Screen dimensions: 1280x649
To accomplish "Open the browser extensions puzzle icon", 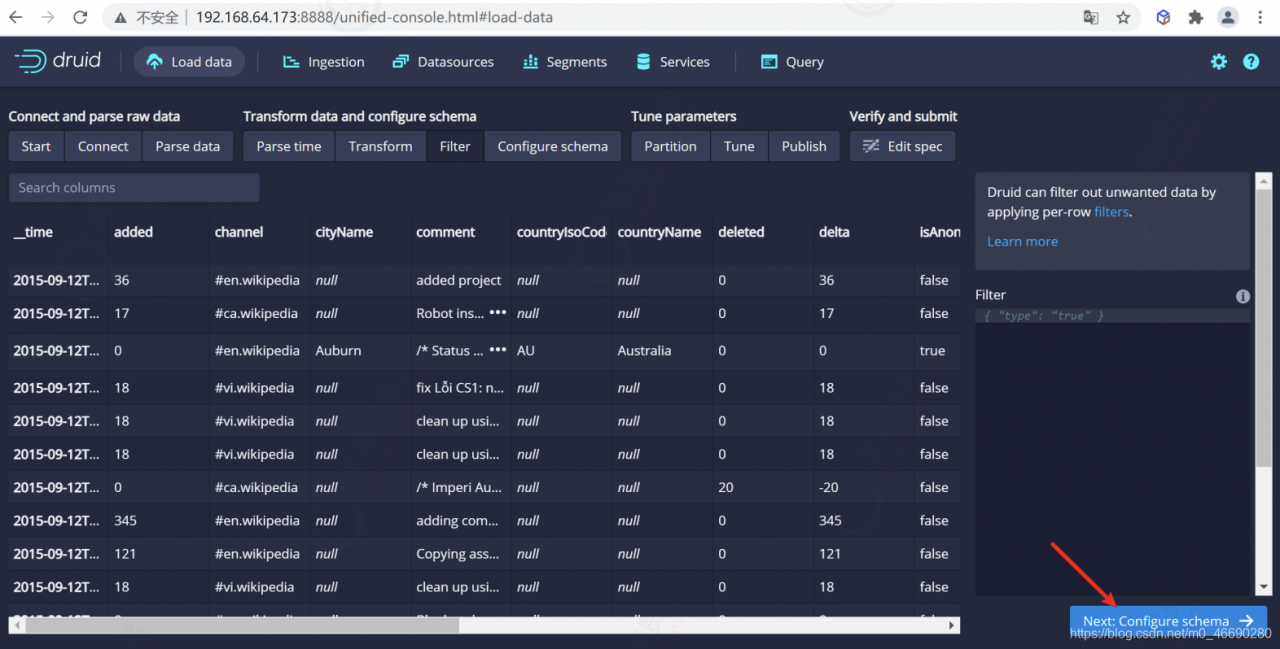I will (x=1195, y=17).
